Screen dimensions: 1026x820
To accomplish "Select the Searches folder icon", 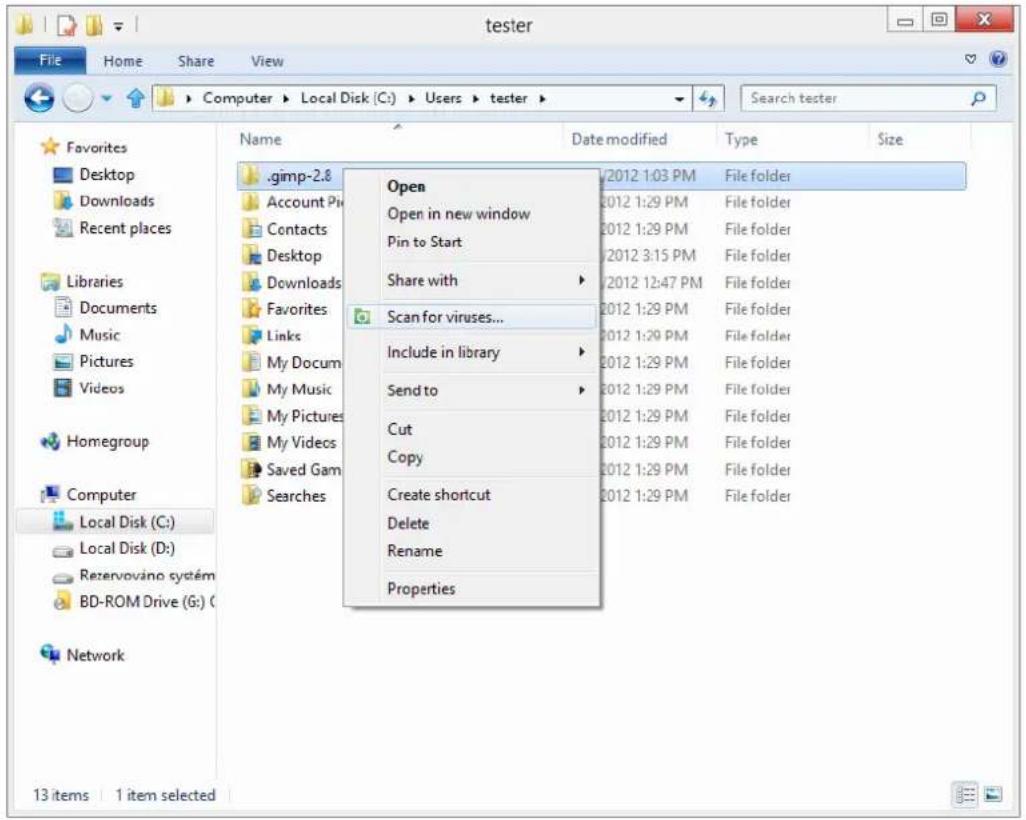I will coord(251,496).
